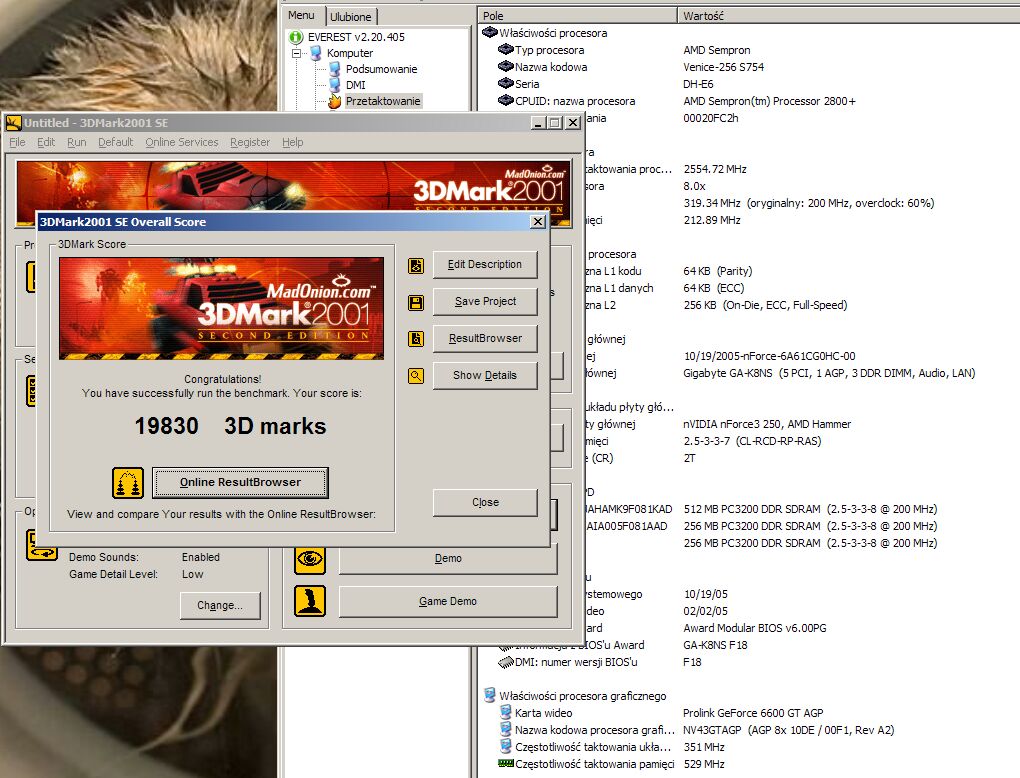Screen dimensions: 1020x778
Task: Click the Show Details magnifier icon
Action: 416,376
